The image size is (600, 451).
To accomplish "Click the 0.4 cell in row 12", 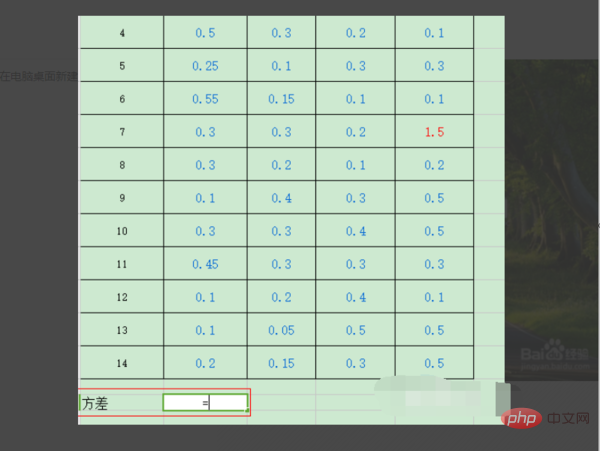I will [x=355, y=296].
